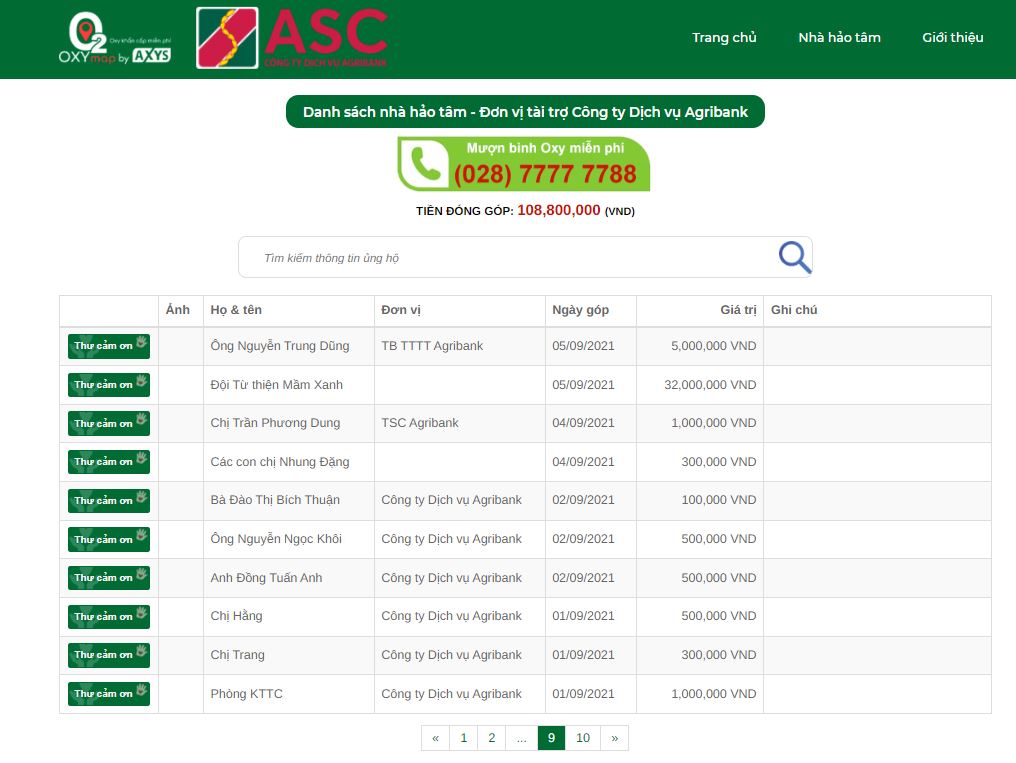Select current pagination page 9
This screenshot has height=763, width=1016.
pos(551,738)
